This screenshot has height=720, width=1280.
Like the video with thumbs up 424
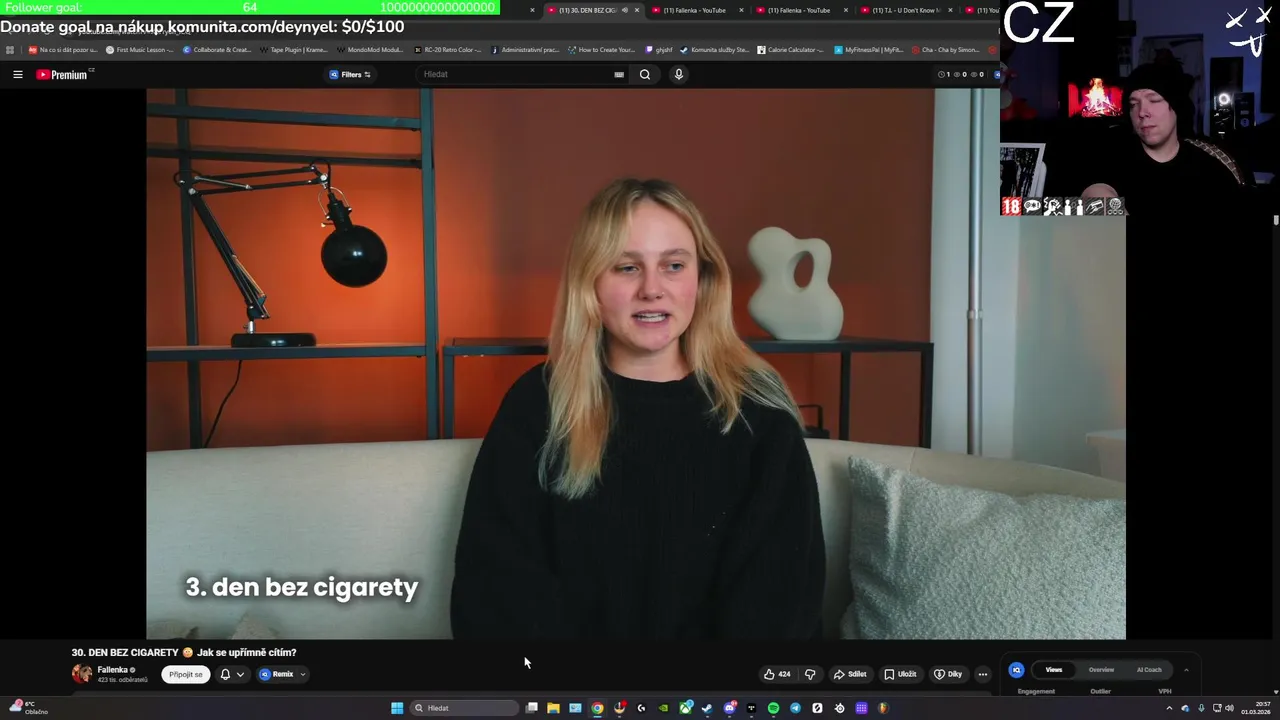pyautogui.click(x=777, y=674)
